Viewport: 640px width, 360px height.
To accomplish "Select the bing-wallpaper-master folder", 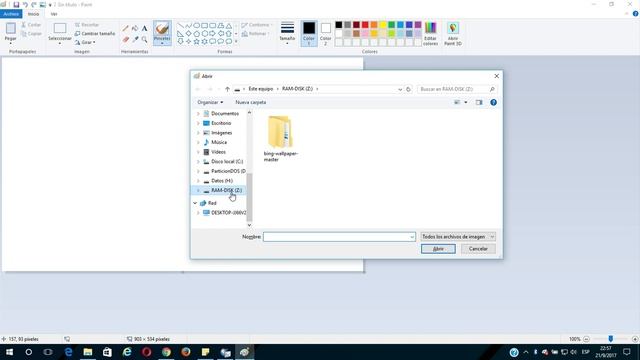I will 280,139.
